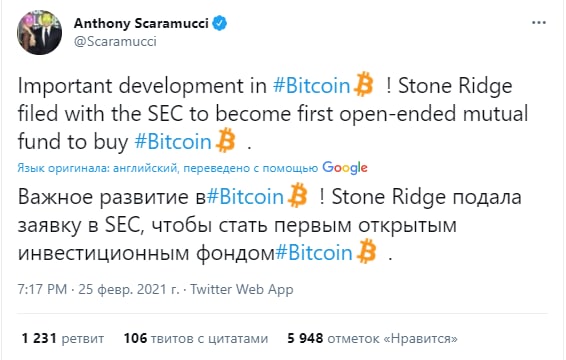Click Bitcoin emoji ending the translated tweet
Image resolution: width=566 pixels, height=360 pixels.
click(366, 251)
